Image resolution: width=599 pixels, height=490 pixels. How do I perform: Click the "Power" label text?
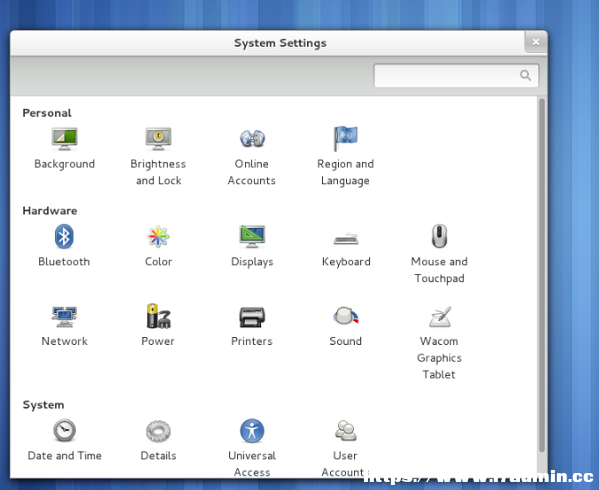[x=158, y=341]
